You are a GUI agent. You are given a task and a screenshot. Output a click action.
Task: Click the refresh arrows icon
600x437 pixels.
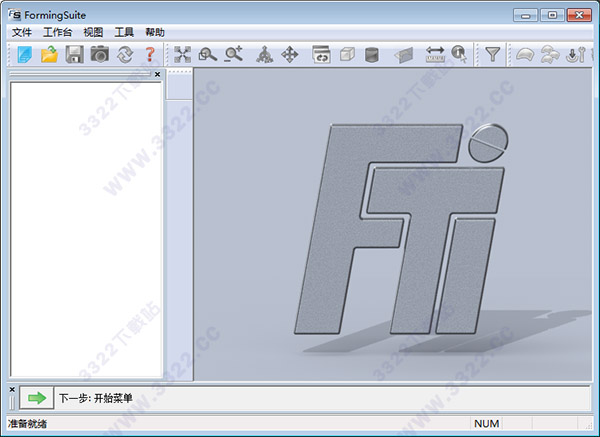[125, 54]
